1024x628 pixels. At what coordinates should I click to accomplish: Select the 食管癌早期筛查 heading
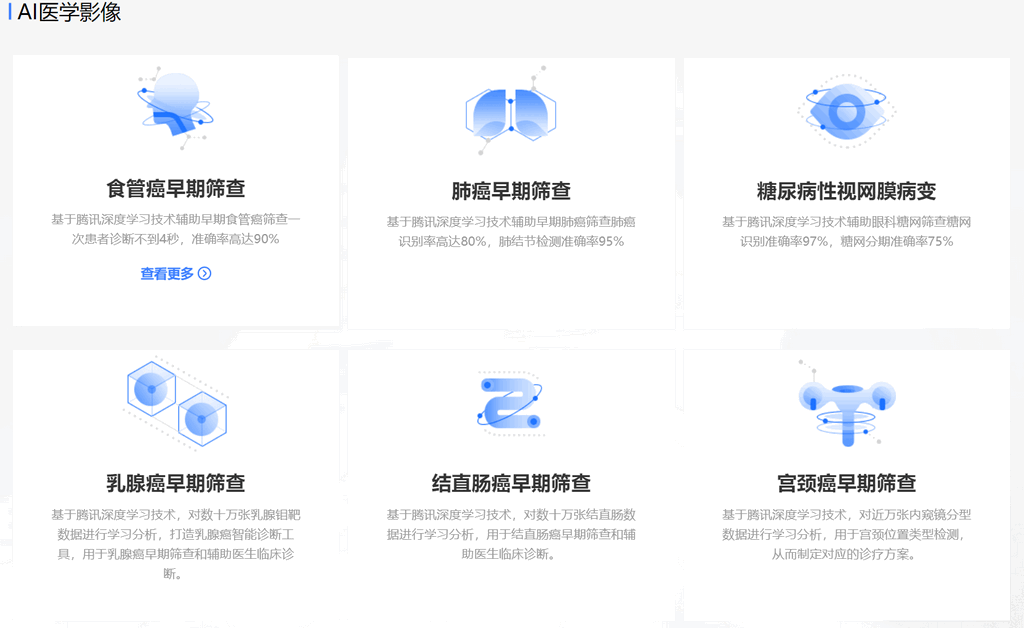pyautogui.click(x=176, y=189)
